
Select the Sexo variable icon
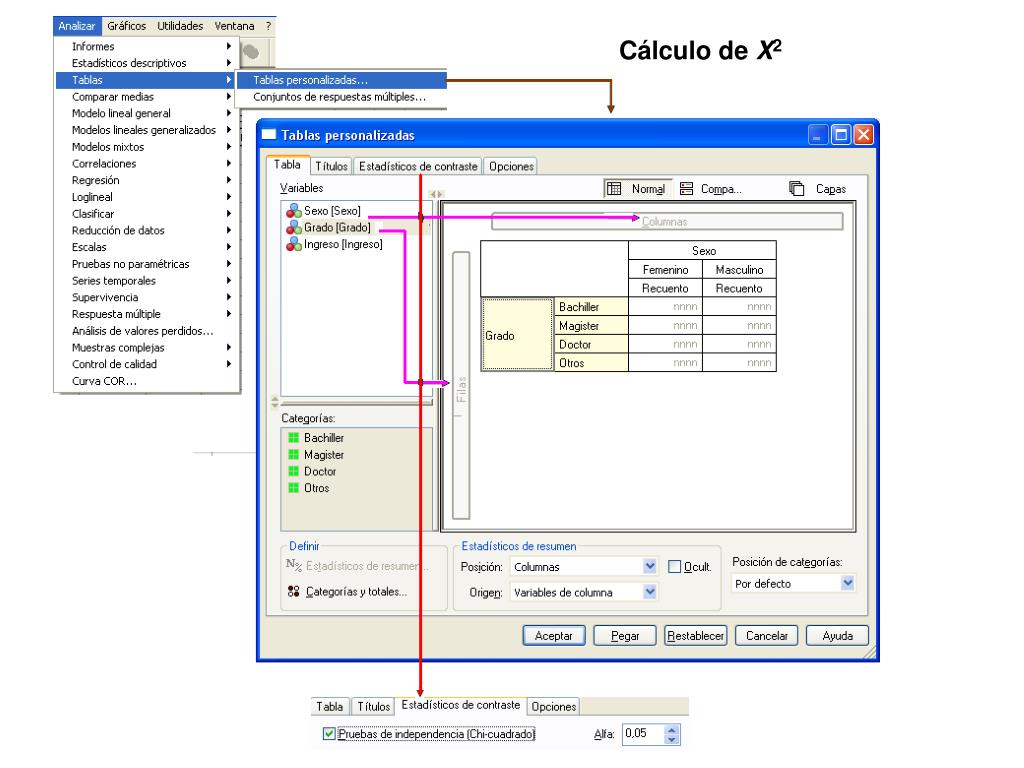pyautogui.click(x=293, y=211)
